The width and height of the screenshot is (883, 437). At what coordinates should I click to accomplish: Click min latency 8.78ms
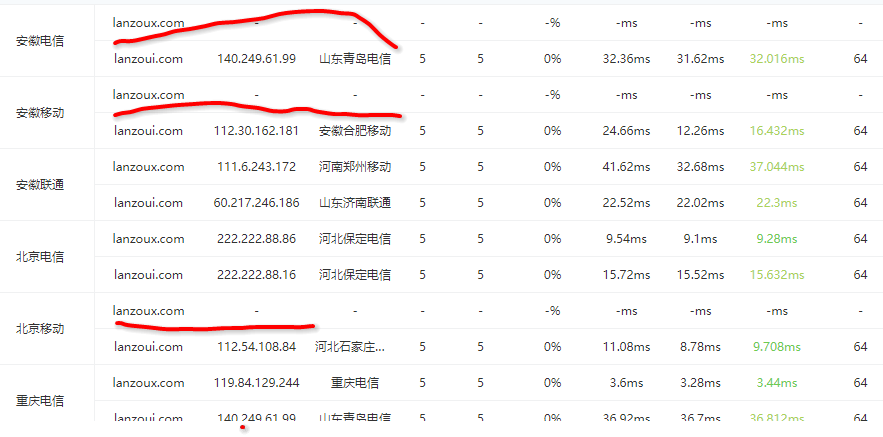click(701, 347)
